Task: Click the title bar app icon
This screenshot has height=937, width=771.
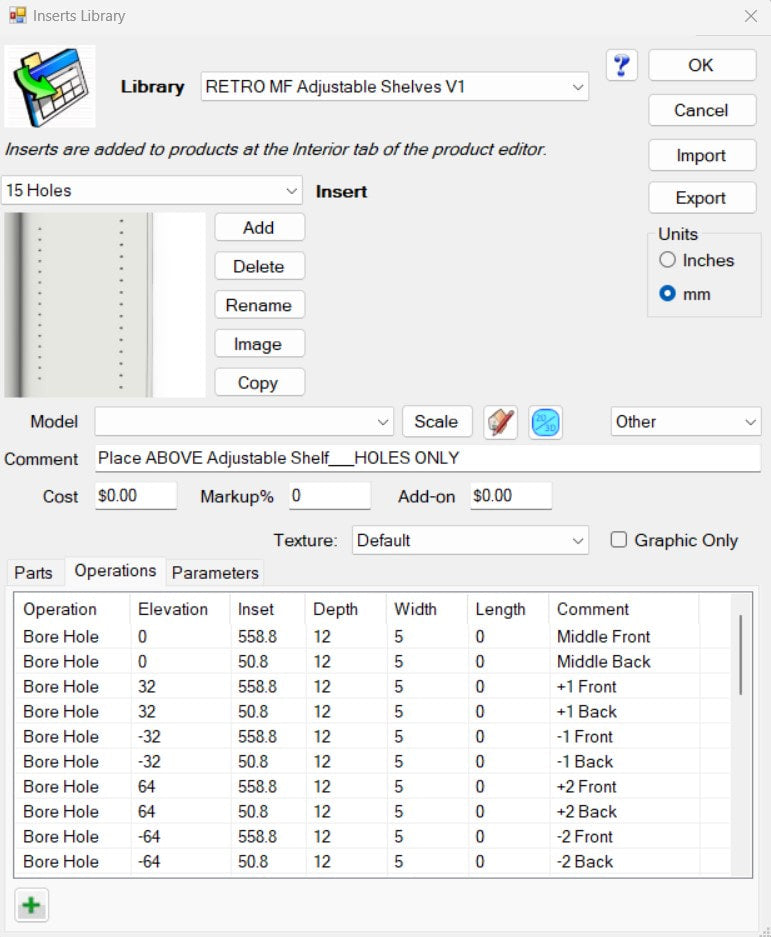Action: 16,16
